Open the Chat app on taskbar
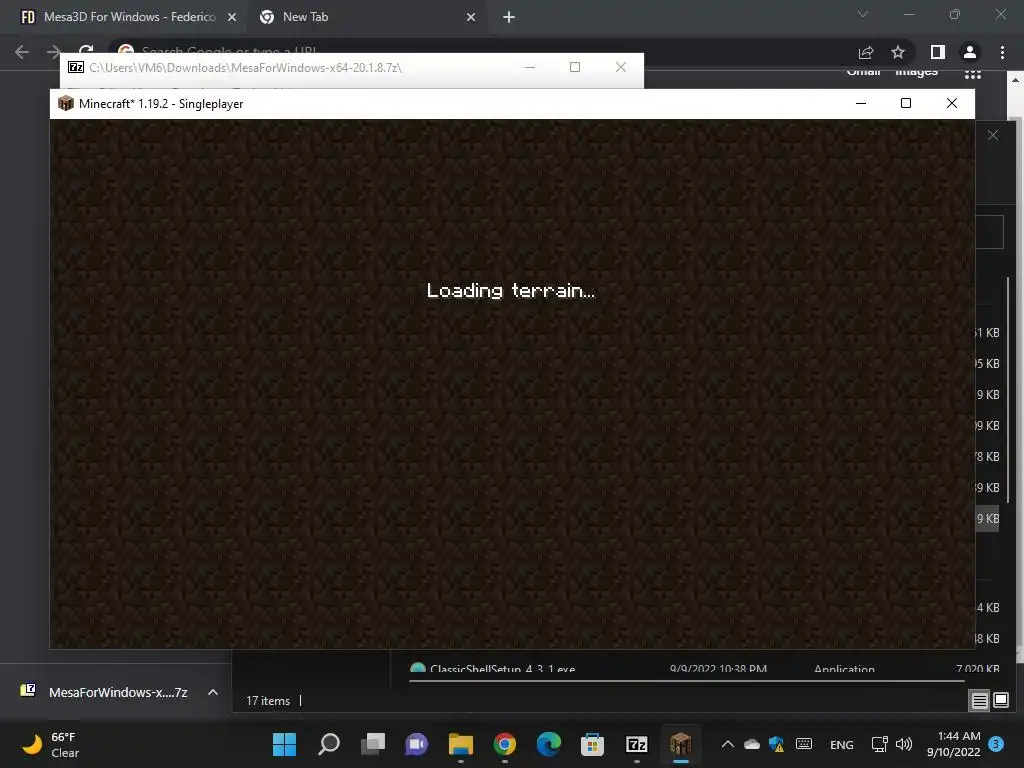1024x768 pixels. pos(417,744)
